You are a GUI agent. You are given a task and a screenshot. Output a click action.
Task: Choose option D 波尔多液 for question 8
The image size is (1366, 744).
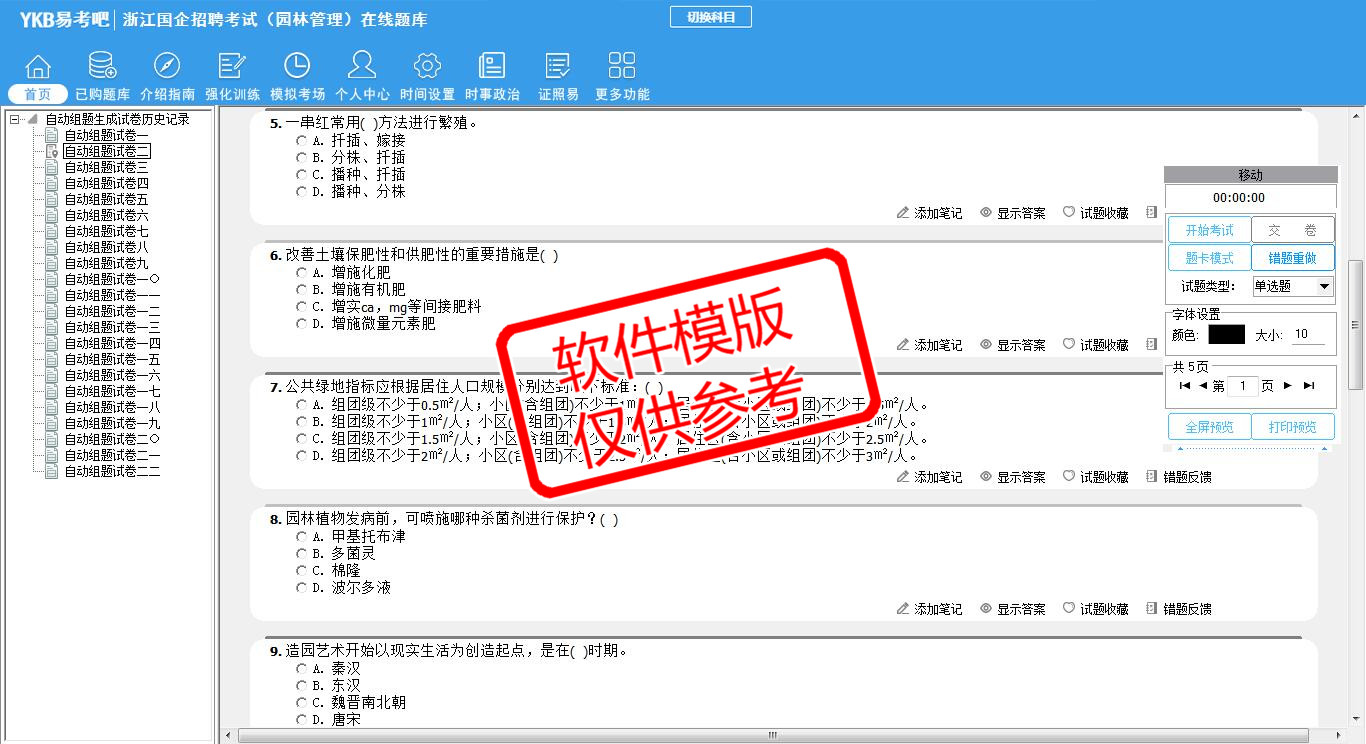[x=301, y=588]
